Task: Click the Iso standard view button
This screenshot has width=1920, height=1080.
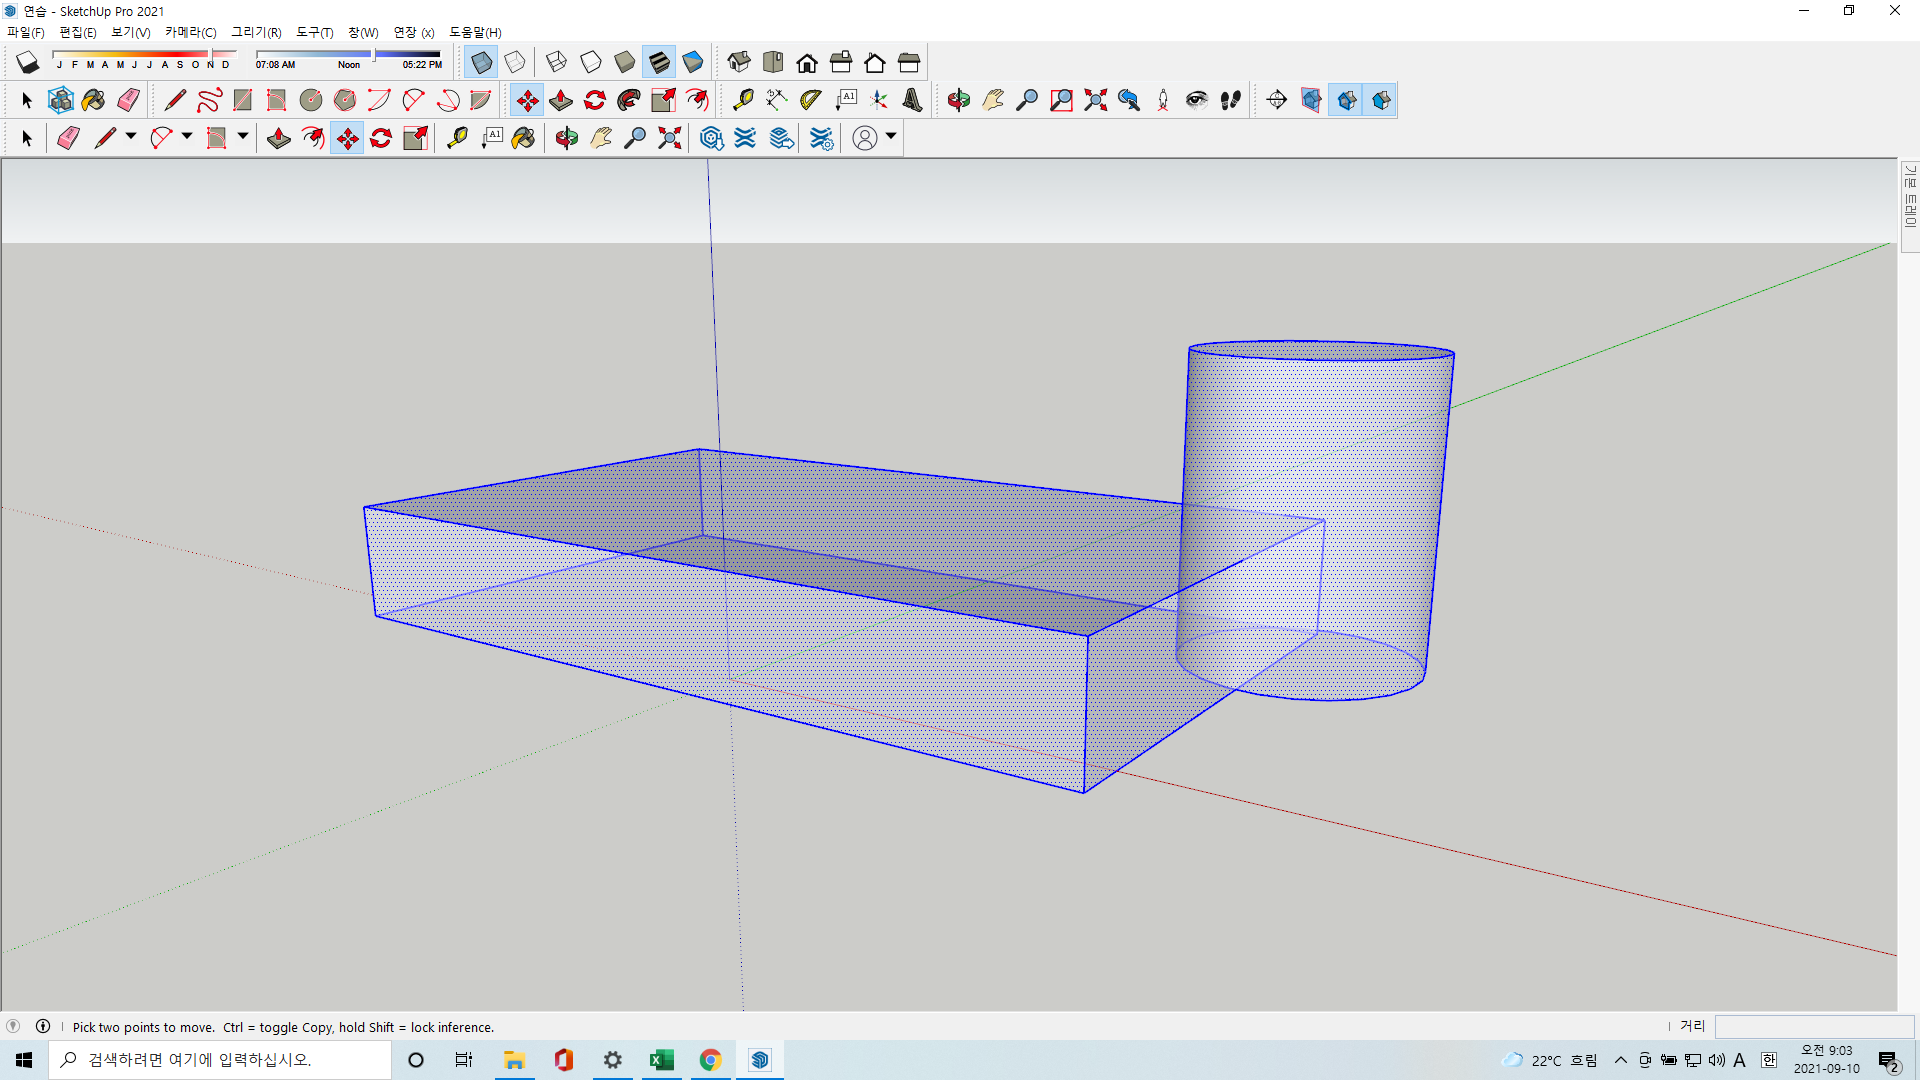Action: click(739, 62)
